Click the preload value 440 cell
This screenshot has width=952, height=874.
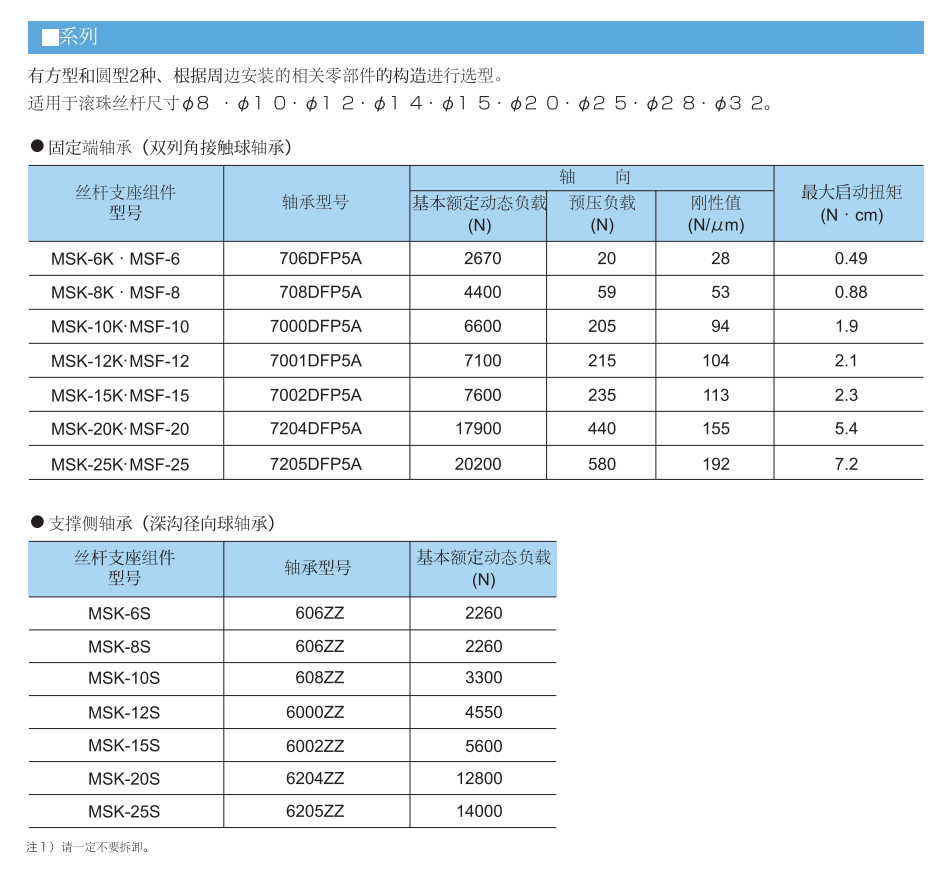point(602,429)
